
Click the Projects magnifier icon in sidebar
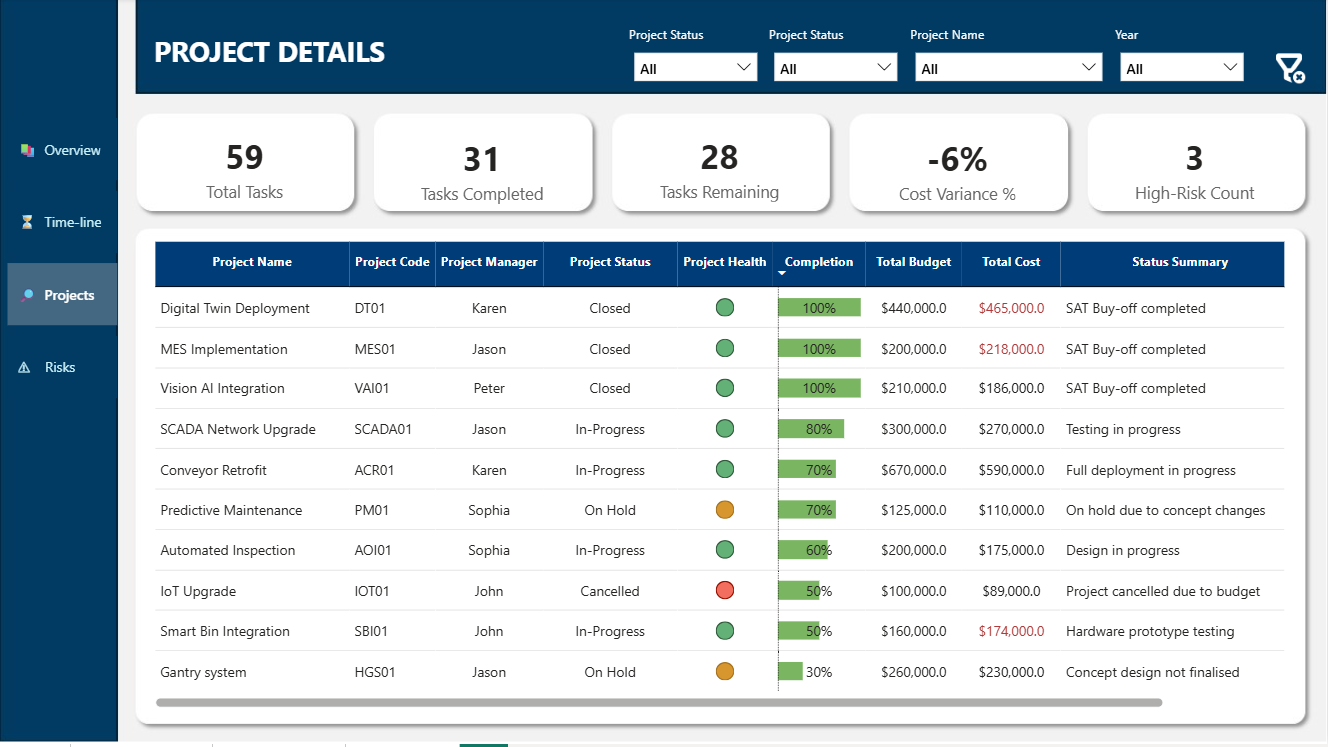click(27, 295)
